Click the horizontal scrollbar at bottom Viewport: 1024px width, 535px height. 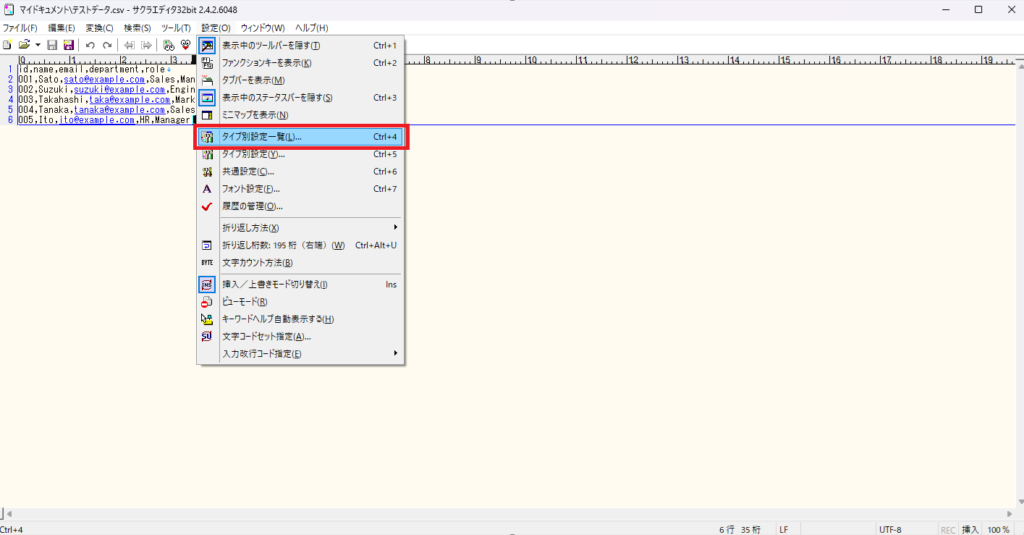tap(500, 514)
